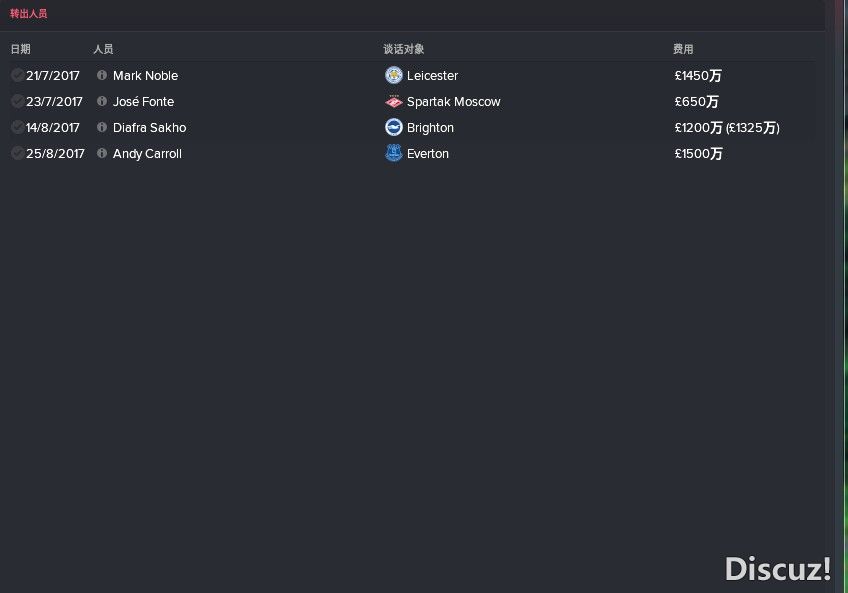This screenshot has height=593, width=848.
Task: Sort by the 费用 column header
Action: (x=683, y=49)
